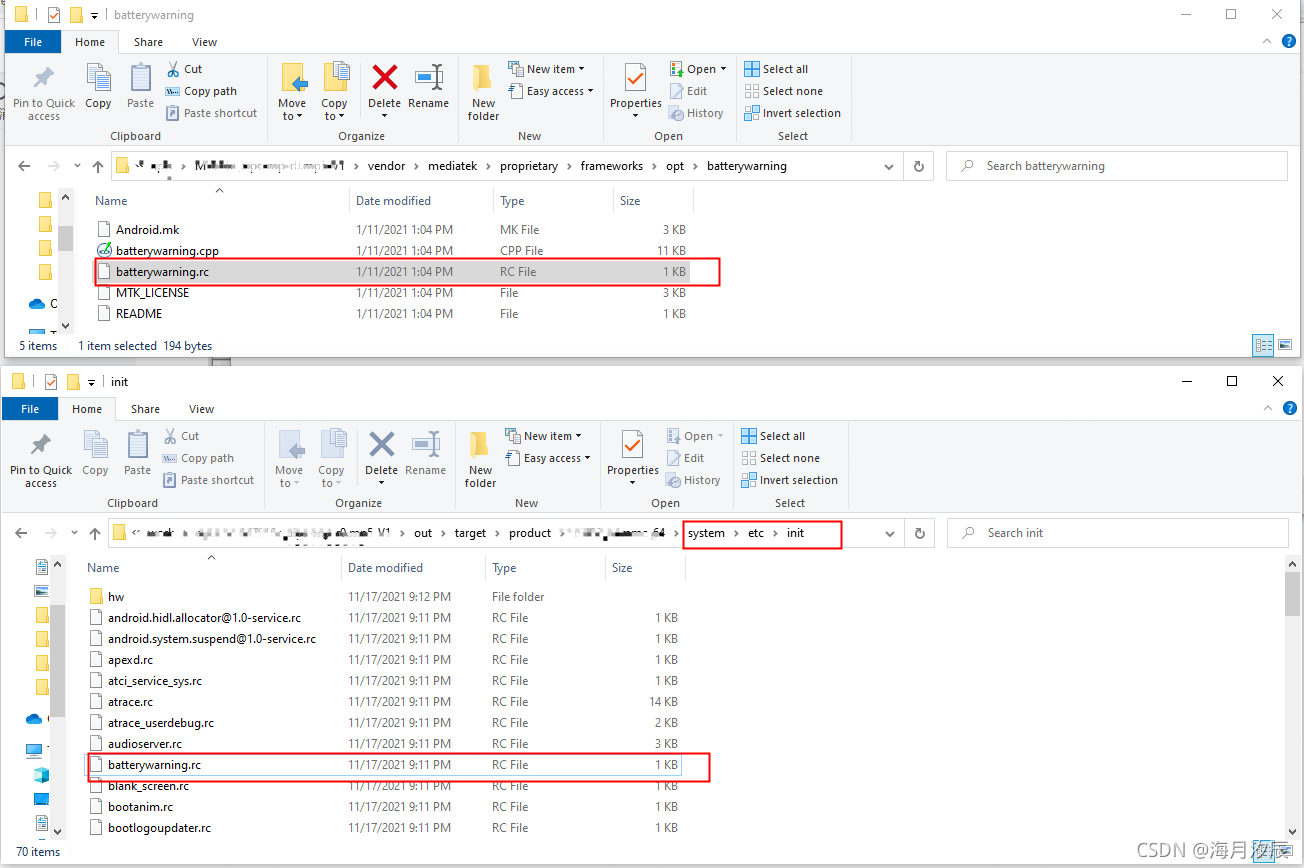The image size is (1304, 868).
Task: Click the Rename icon in the ribbon
Action: point(429,90)
